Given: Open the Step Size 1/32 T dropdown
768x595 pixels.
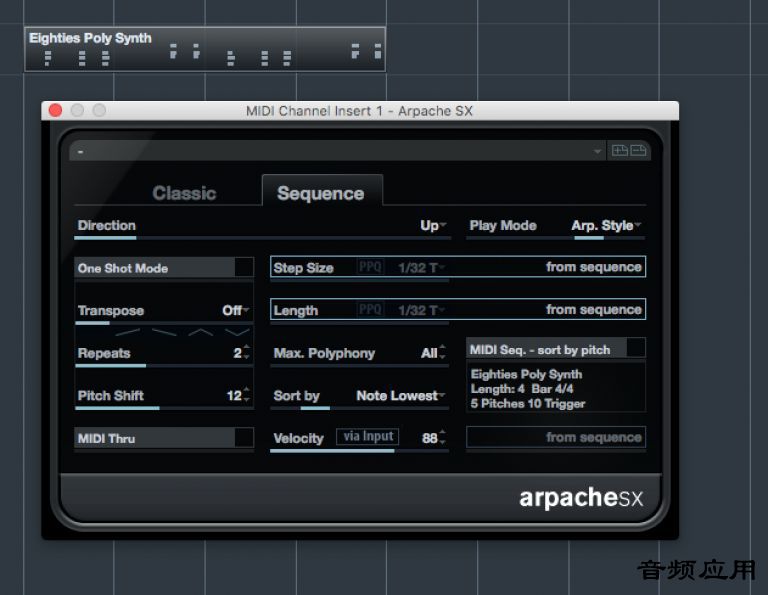Looking at the screenshot, I should pos(421,268).
